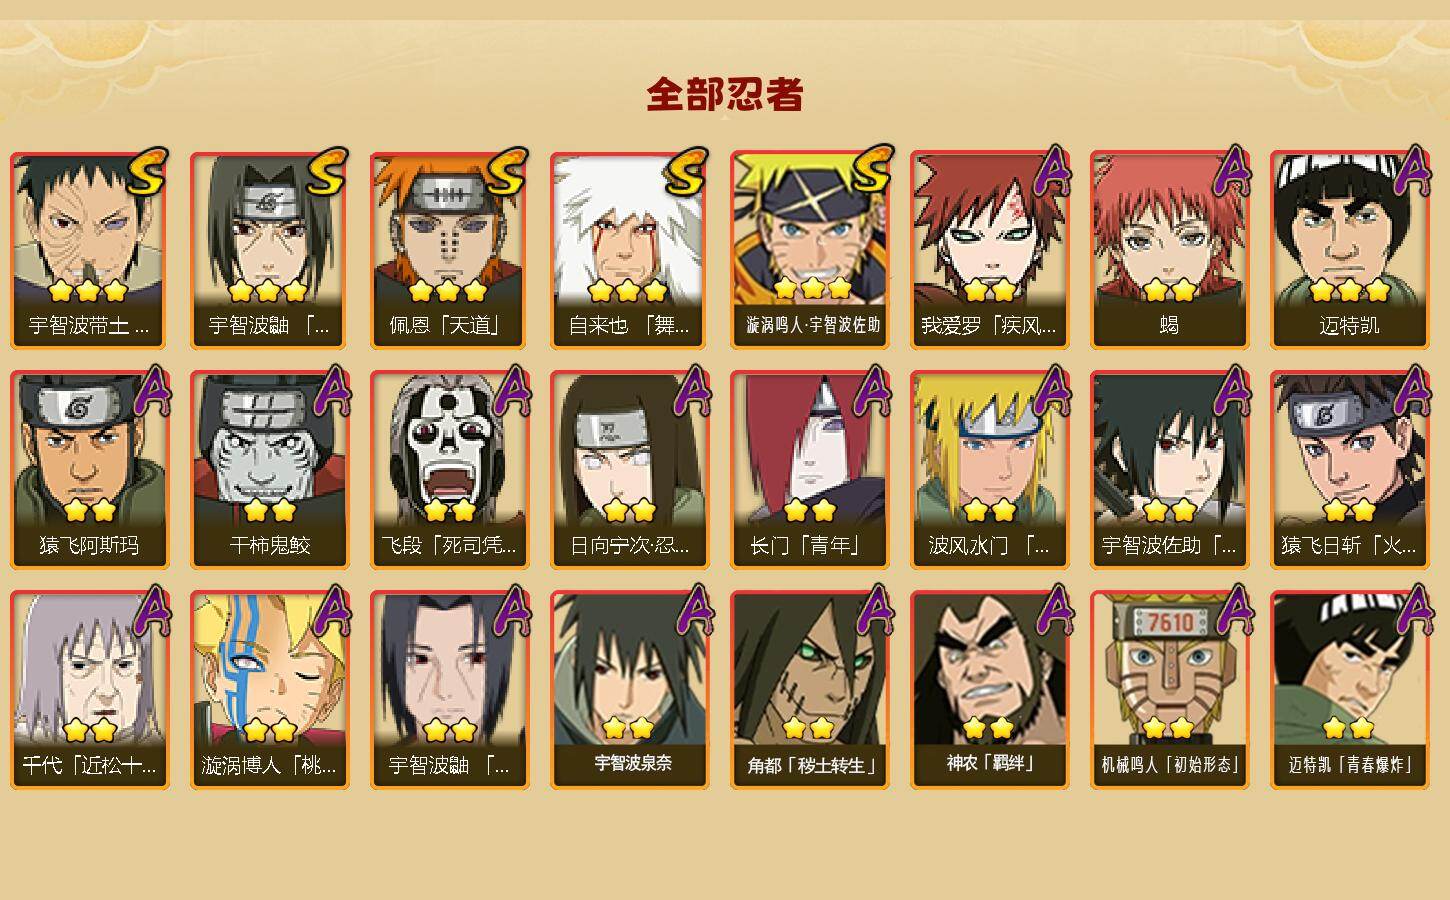Select the 漩涡博人 character card

click(x=270, y=690)
